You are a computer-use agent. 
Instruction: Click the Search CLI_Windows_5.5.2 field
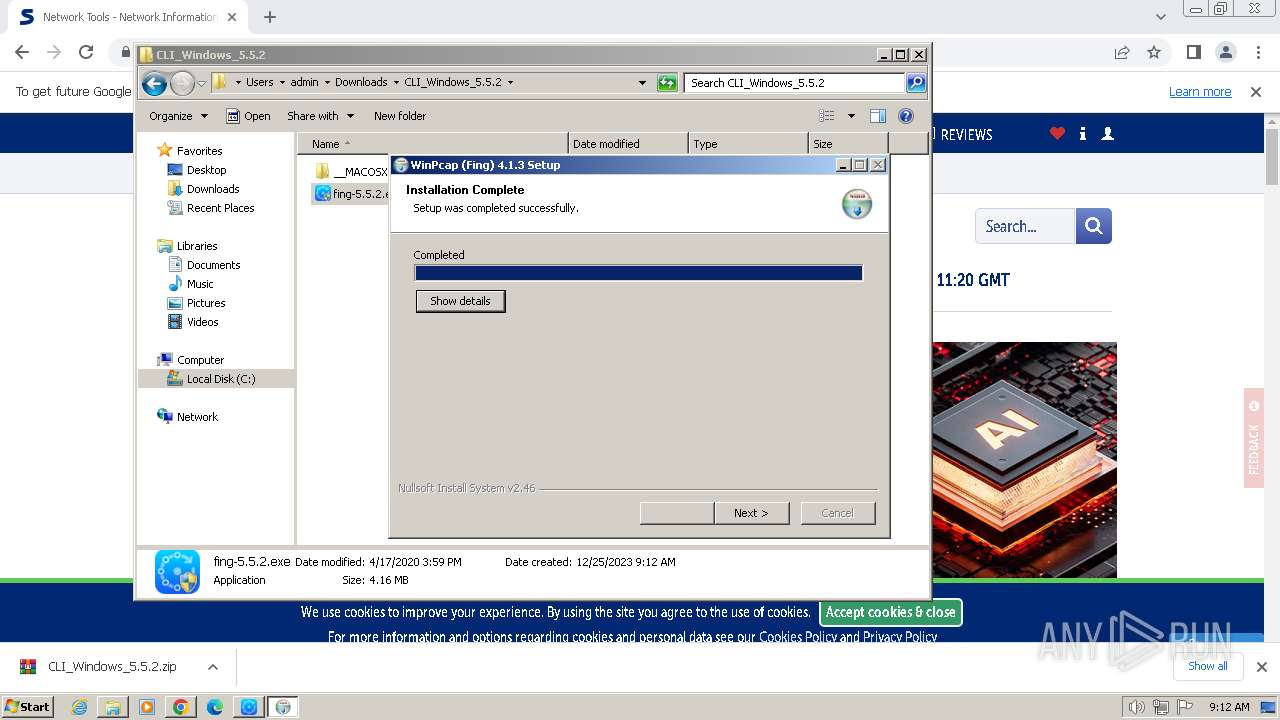pos(795,83)
